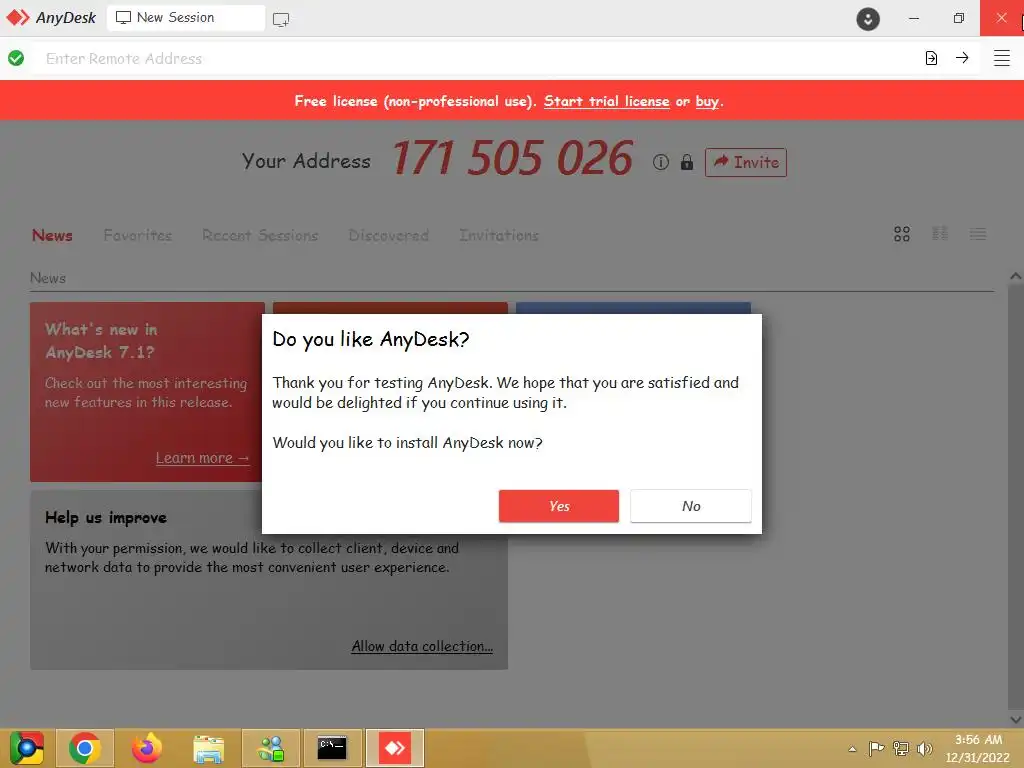Screen dimensions: 1024x768
Task: Click the taskbar clock showing 3:56 AM
Action: click(x=978, y=748)
